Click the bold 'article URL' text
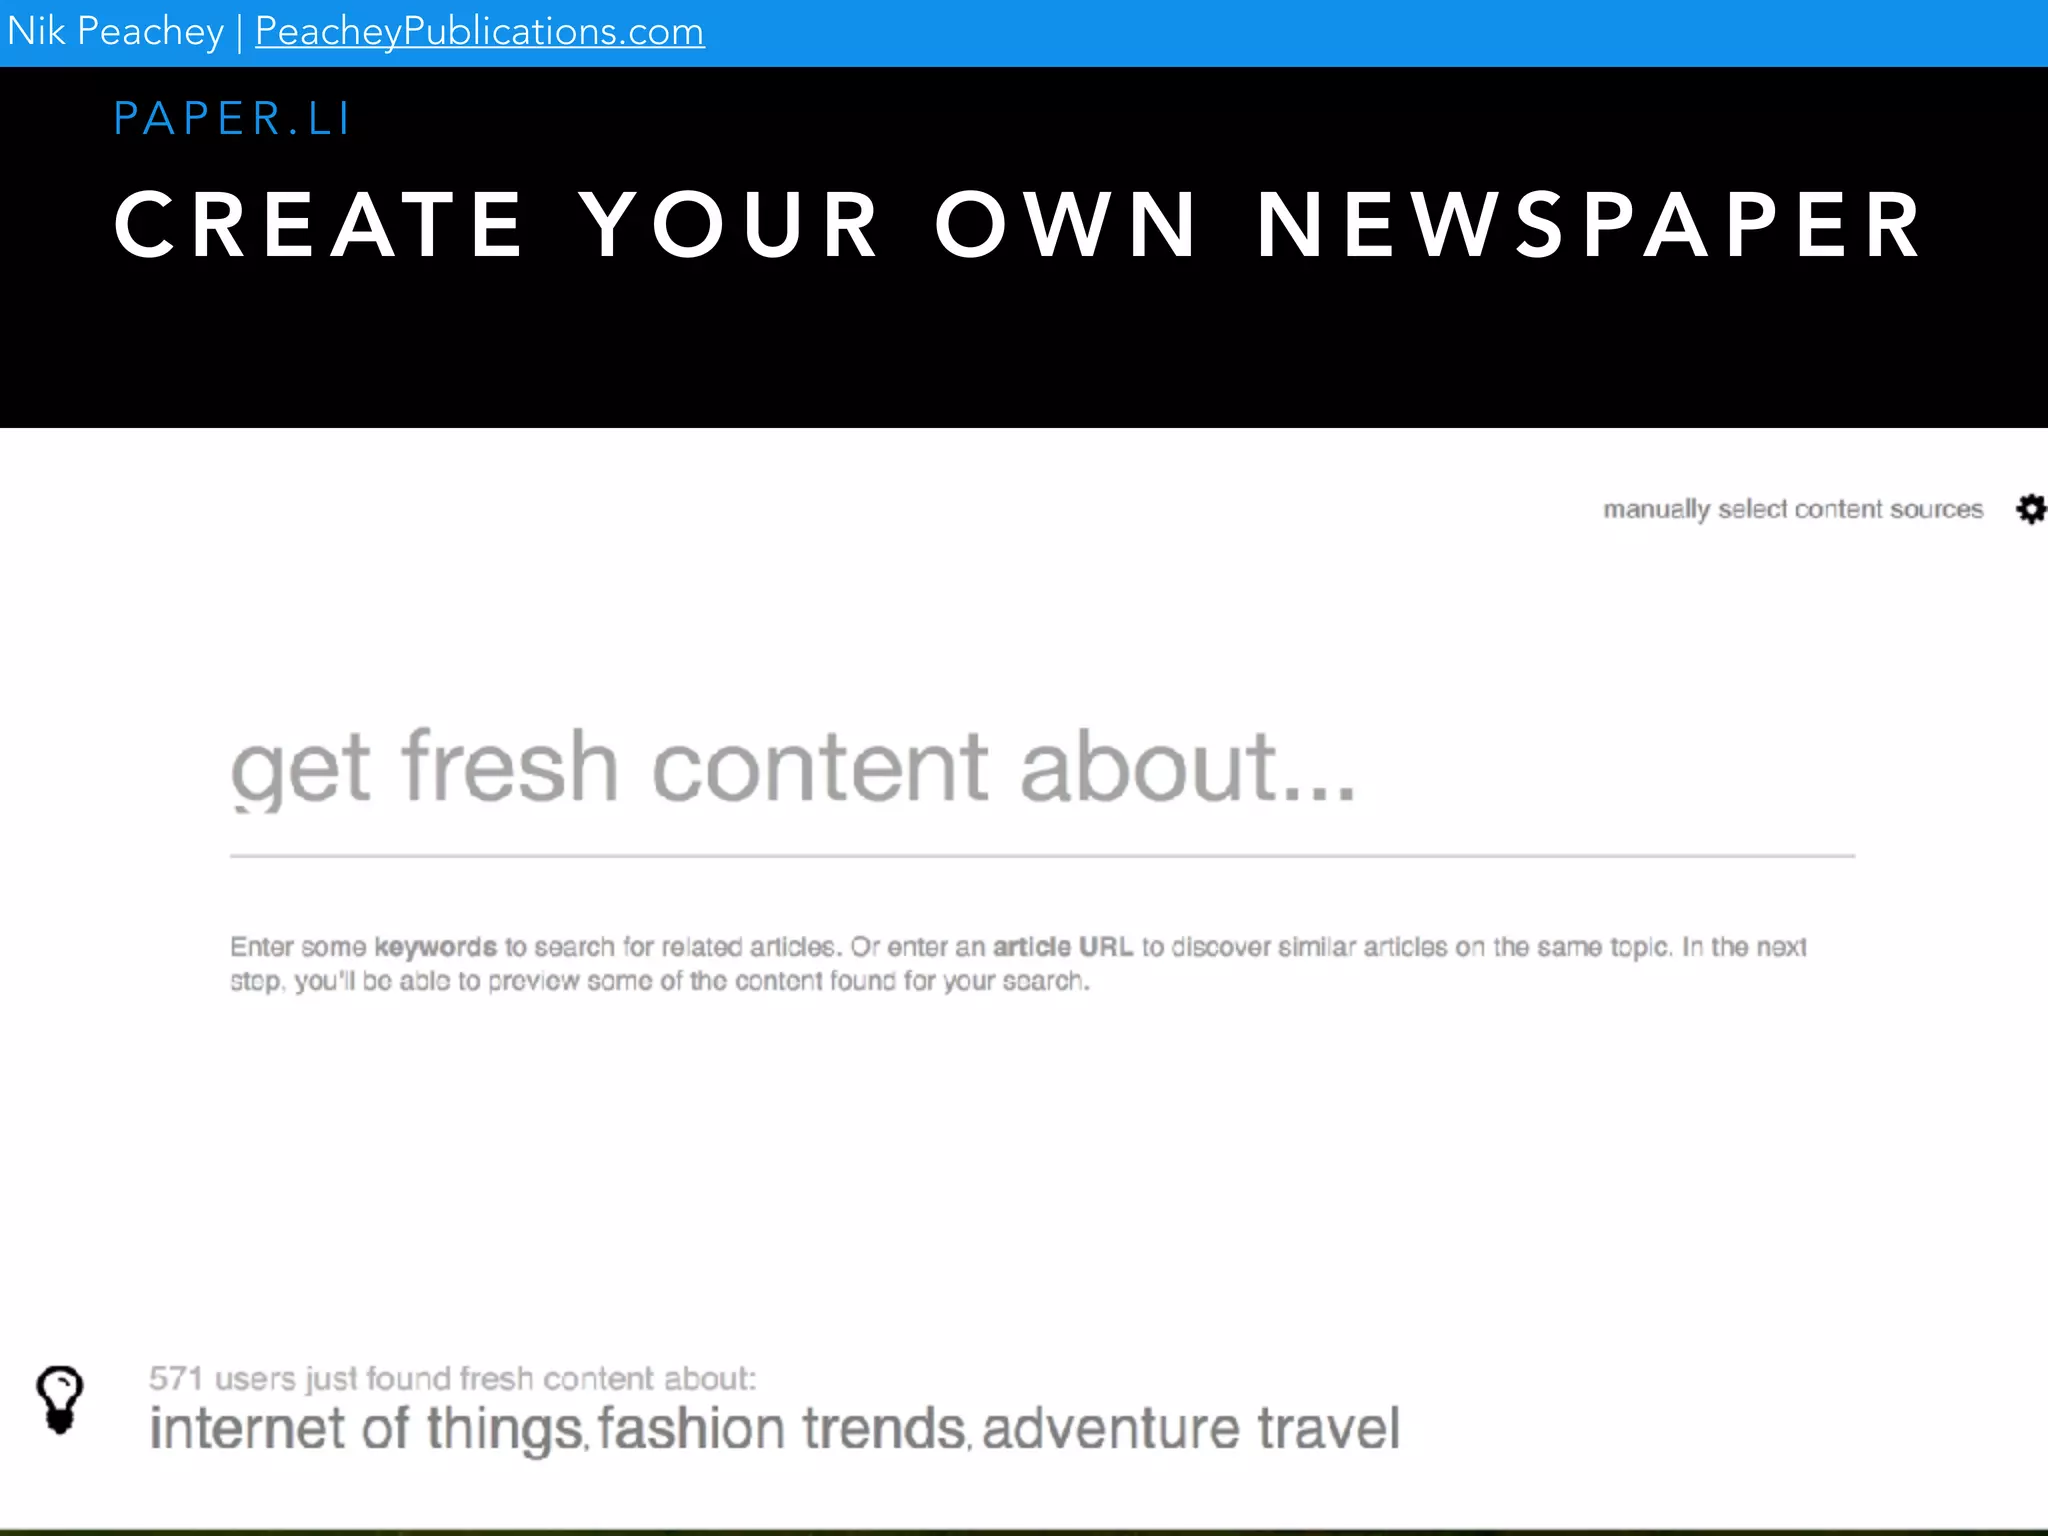This screenshot has height=1536, width=2048. [1062, 947]
